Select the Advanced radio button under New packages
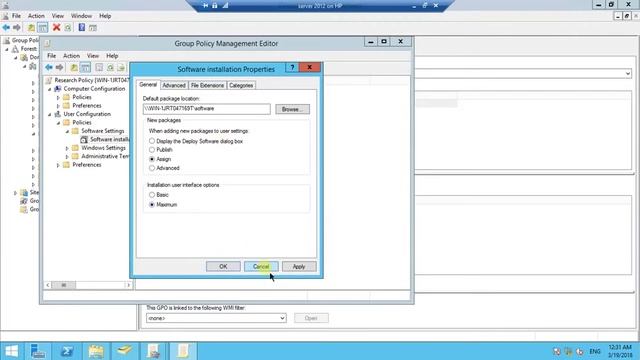This screenshot has height=360, width=640. pyautogui.click(x=152, y=168)
